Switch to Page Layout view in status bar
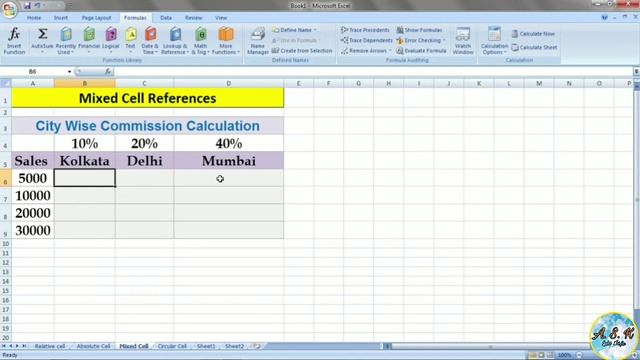This screenshot has height=360, width=640. click(x=542, y=355)
